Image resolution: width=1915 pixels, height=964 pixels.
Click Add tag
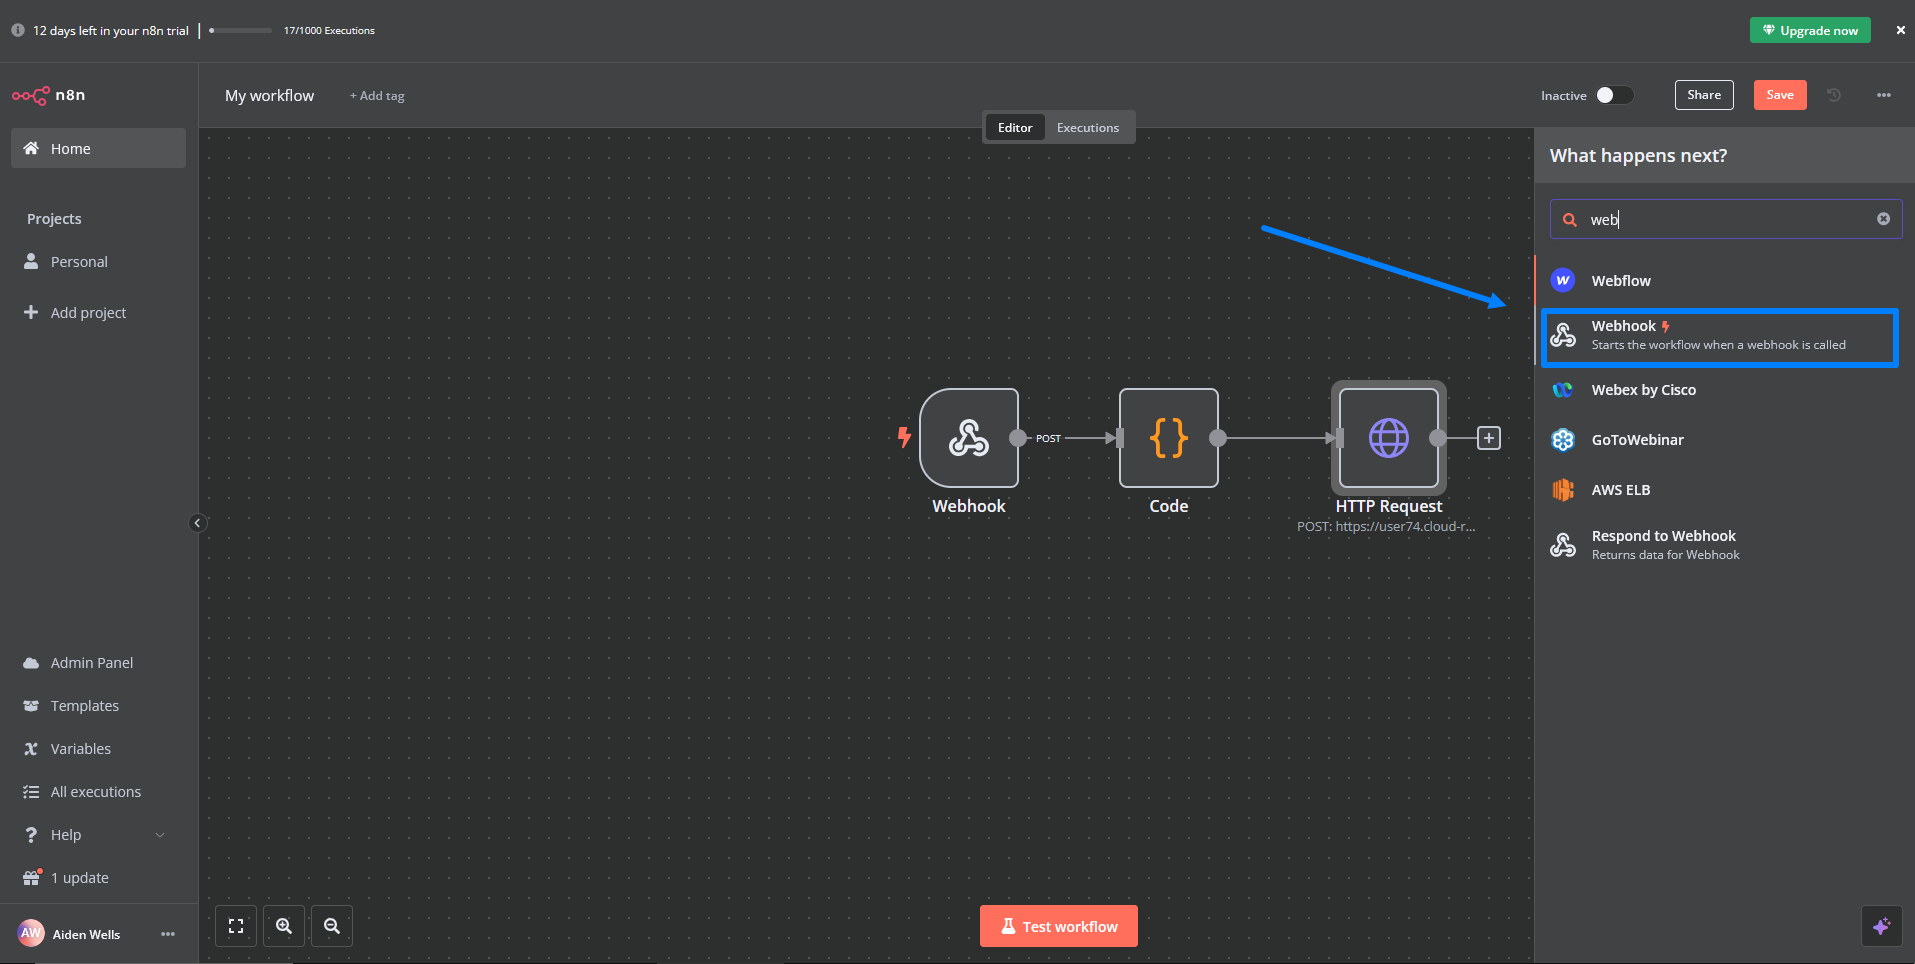pyautogui.click(x=377, y=96)
